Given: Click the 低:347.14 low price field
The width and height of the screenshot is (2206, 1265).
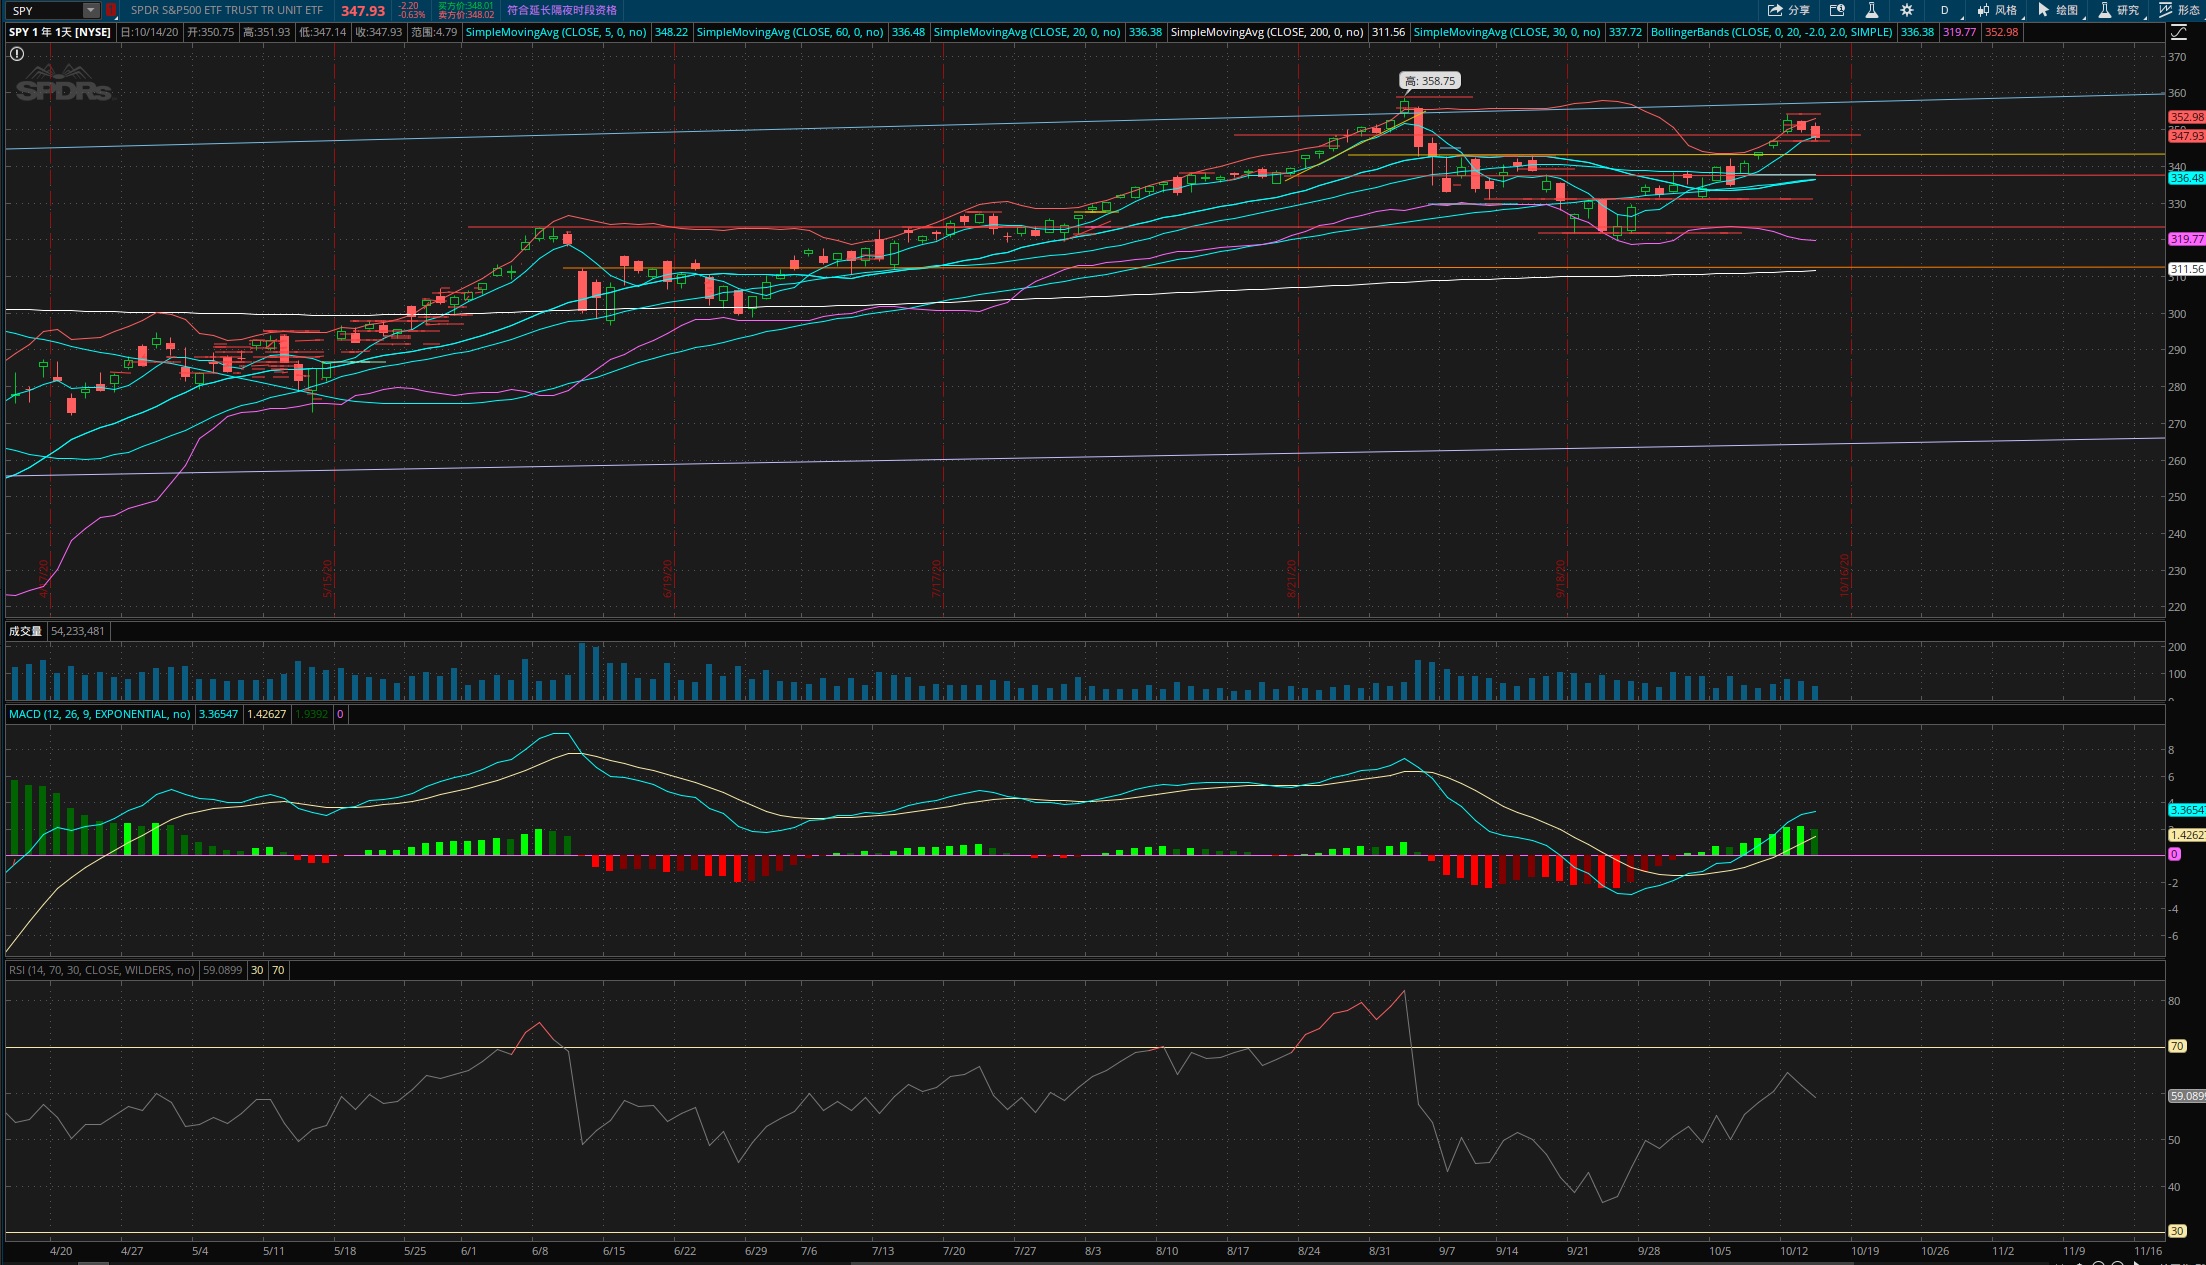Looking at the screenshot, I should coord(323,32).
